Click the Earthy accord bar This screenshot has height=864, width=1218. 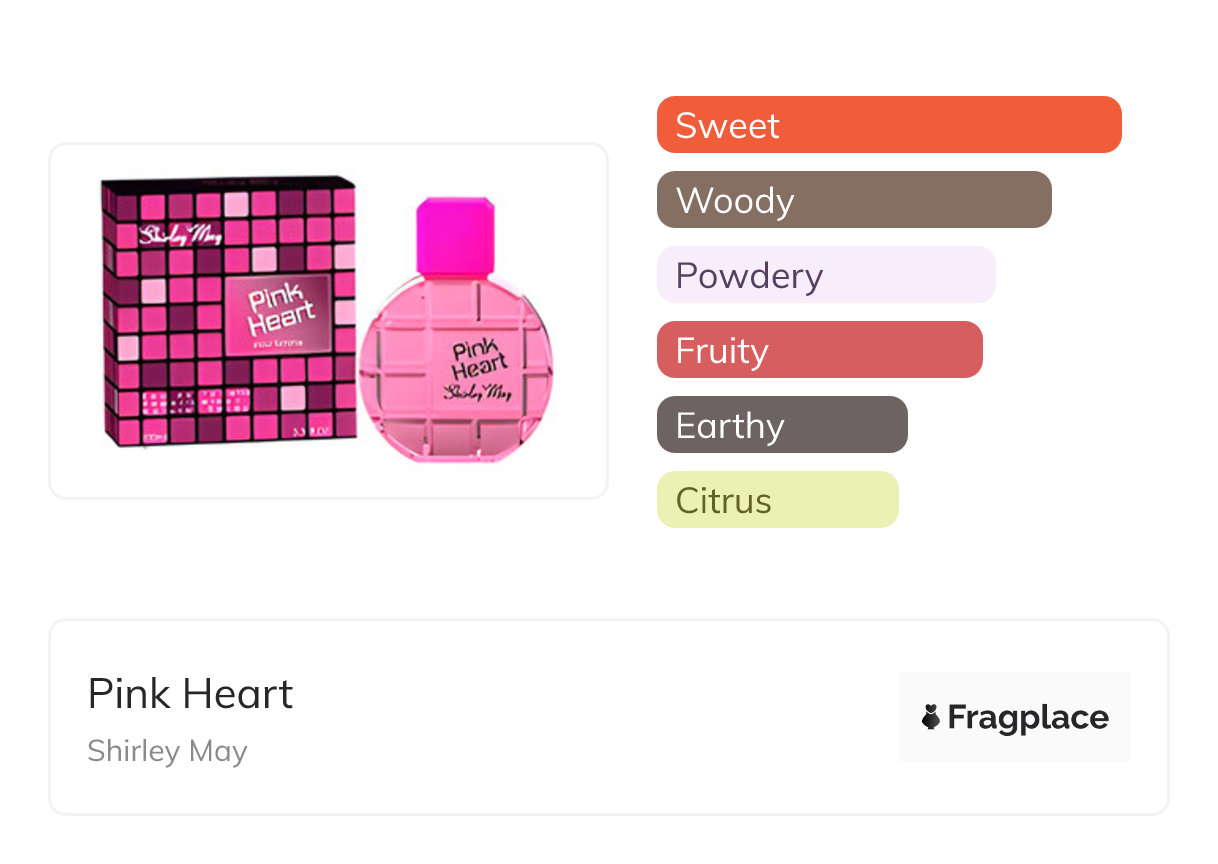(x=781, y=425)
